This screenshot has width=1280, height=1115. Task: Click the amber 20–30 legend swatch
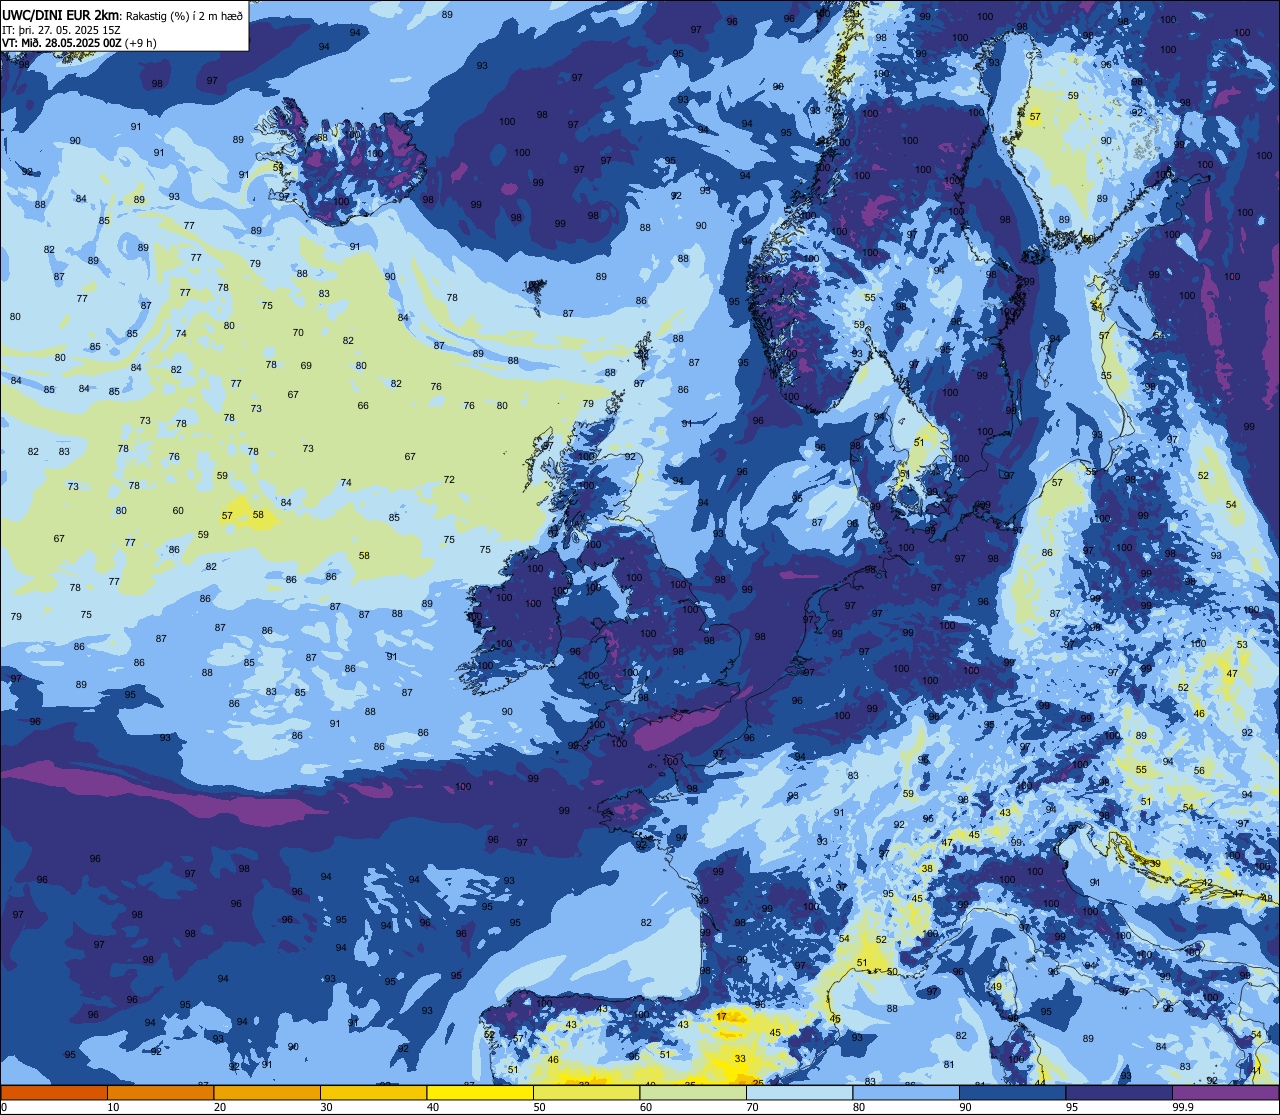click(x=267, y=1093)
